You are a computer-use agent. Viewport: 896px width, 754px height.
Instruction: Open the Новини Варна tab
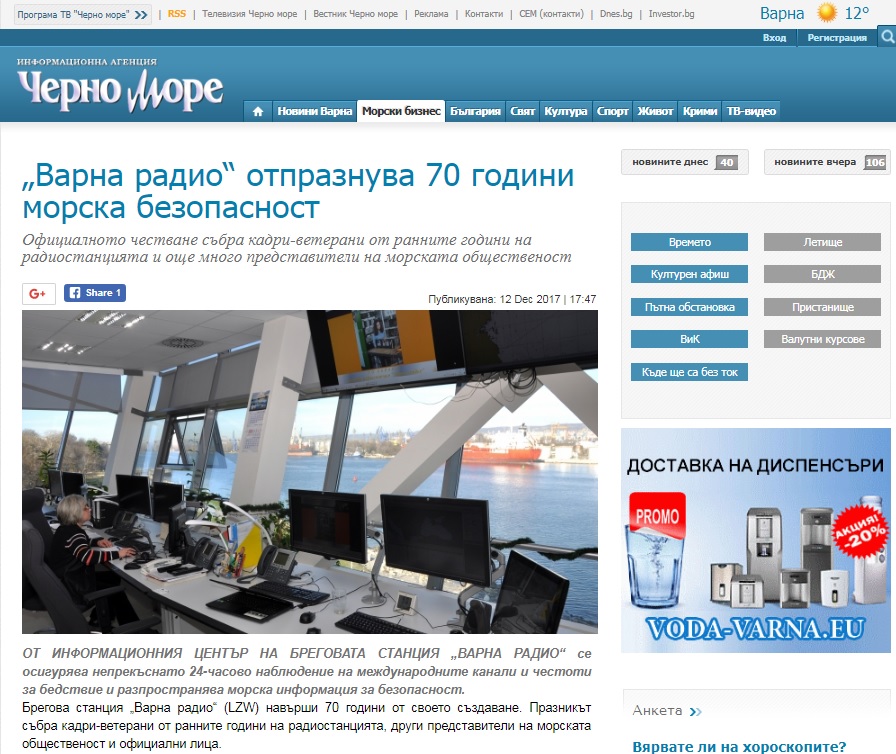pyautogui.click(x=314, y=111)
